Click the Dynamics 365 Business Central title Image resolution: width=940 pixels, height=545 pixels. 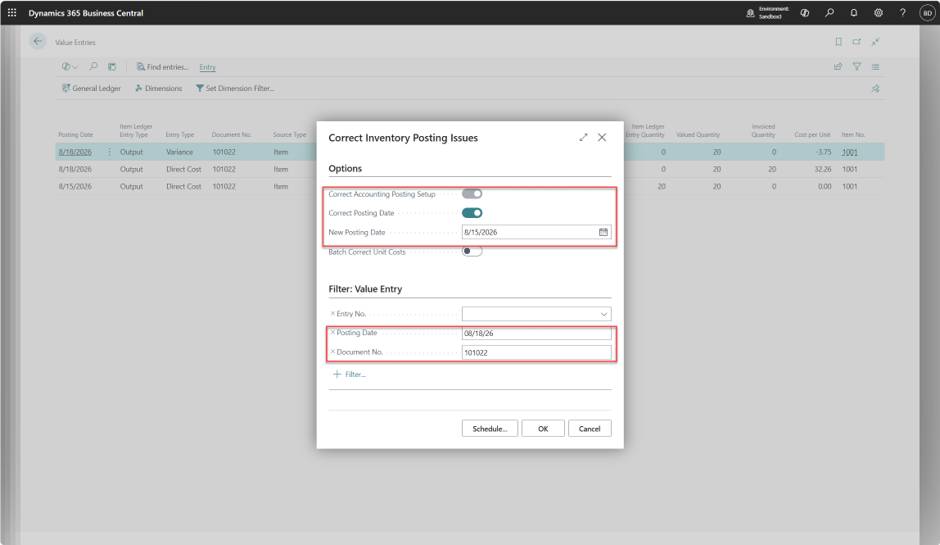(86, 13)
